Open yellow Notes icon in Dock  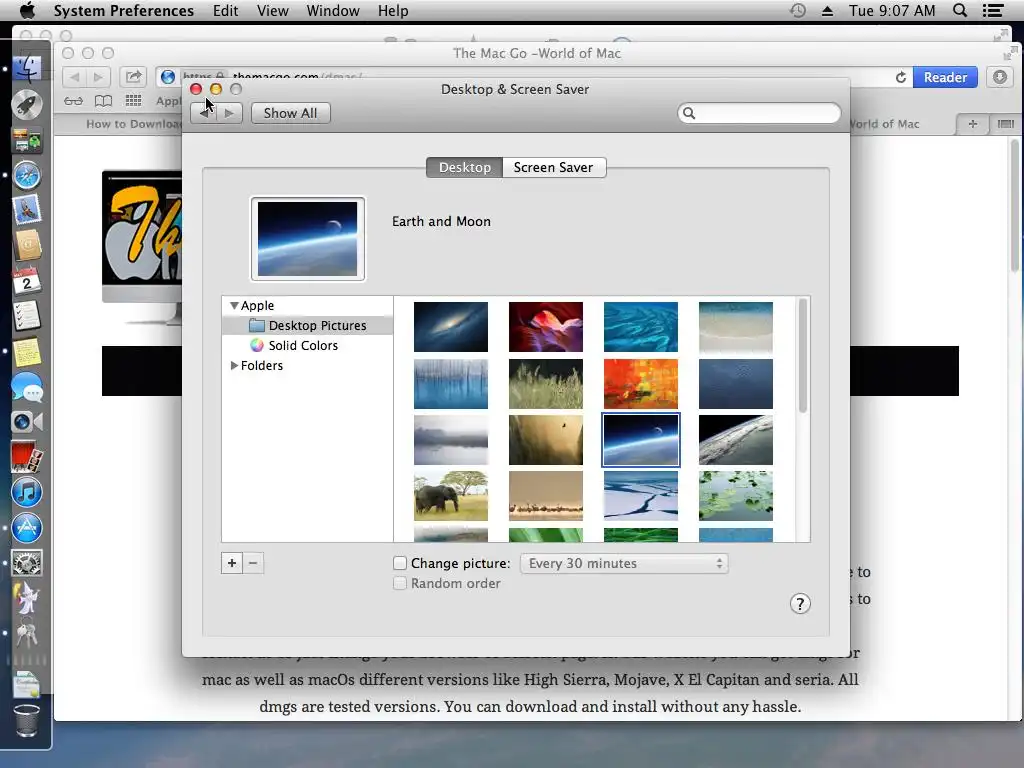[x=27, y=351]
